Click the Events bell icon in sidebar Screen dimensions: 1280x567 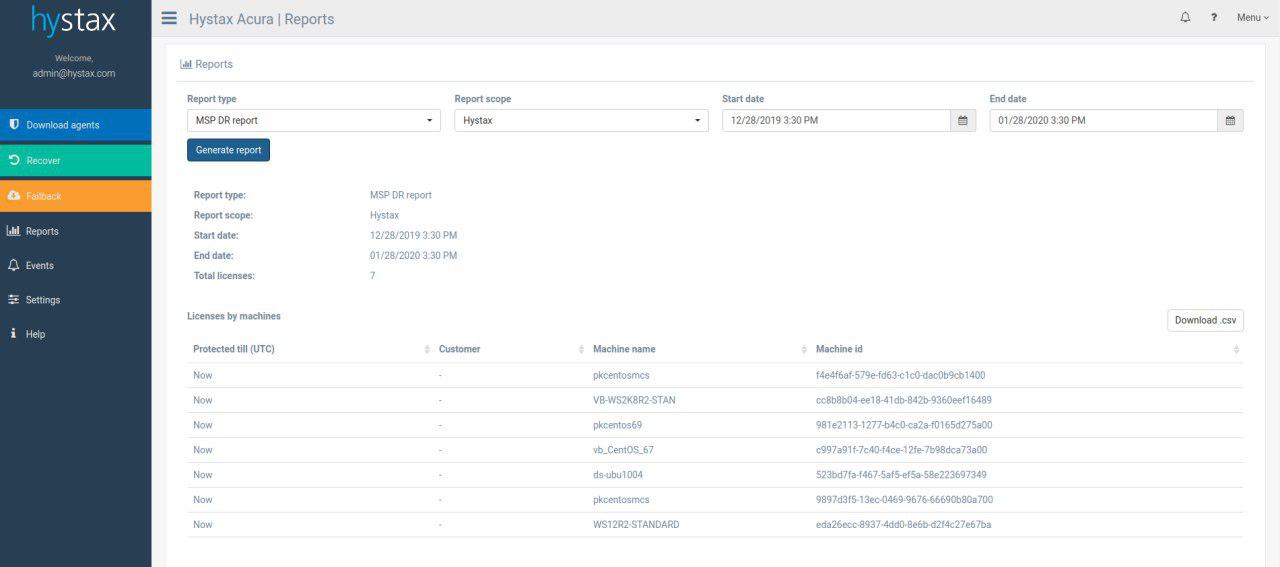pos(14,265)
